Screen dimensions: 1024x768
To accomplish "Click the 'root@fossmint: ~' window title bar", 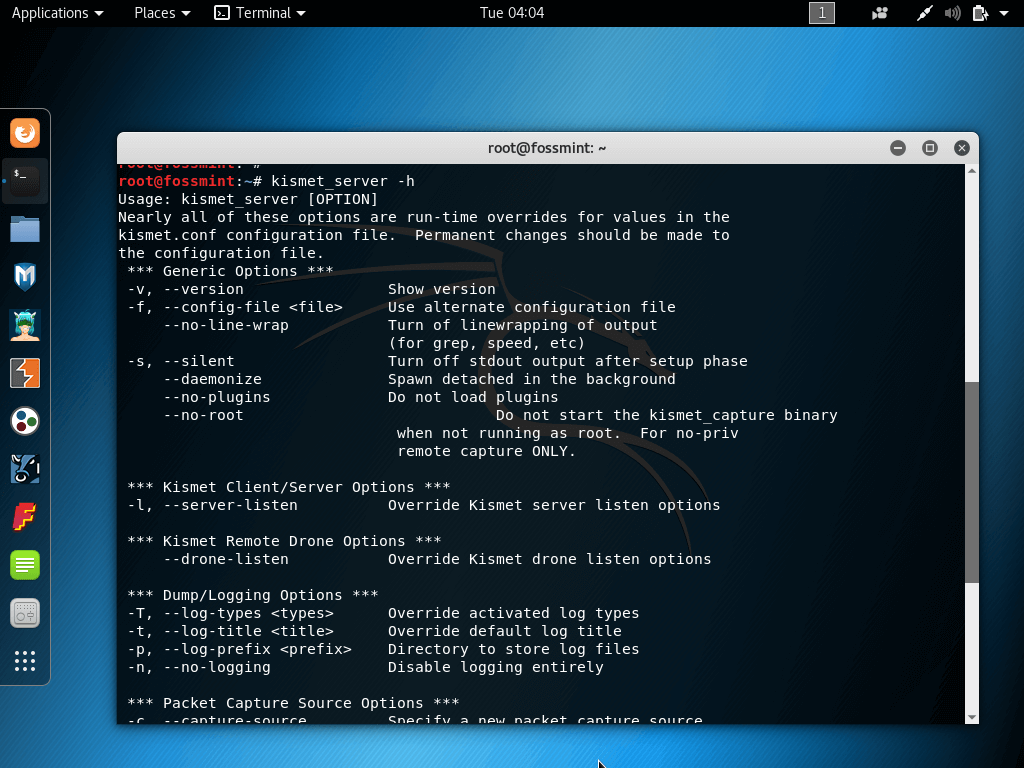I will tap(547, 148).
